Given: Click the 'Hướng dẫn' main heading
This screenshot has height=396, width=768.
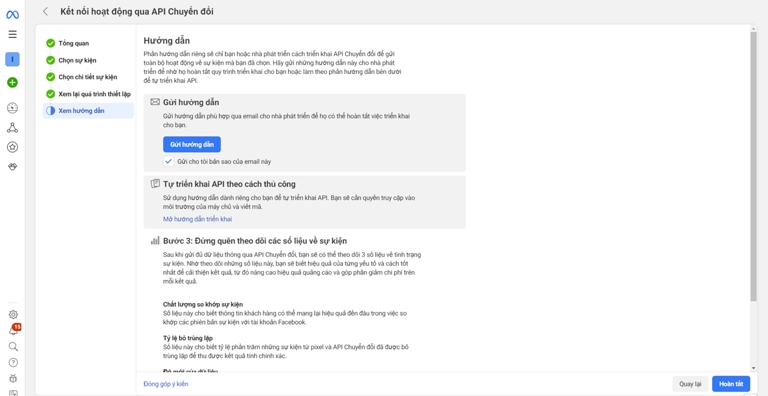Looking at the screenshot, I should 167,41.
